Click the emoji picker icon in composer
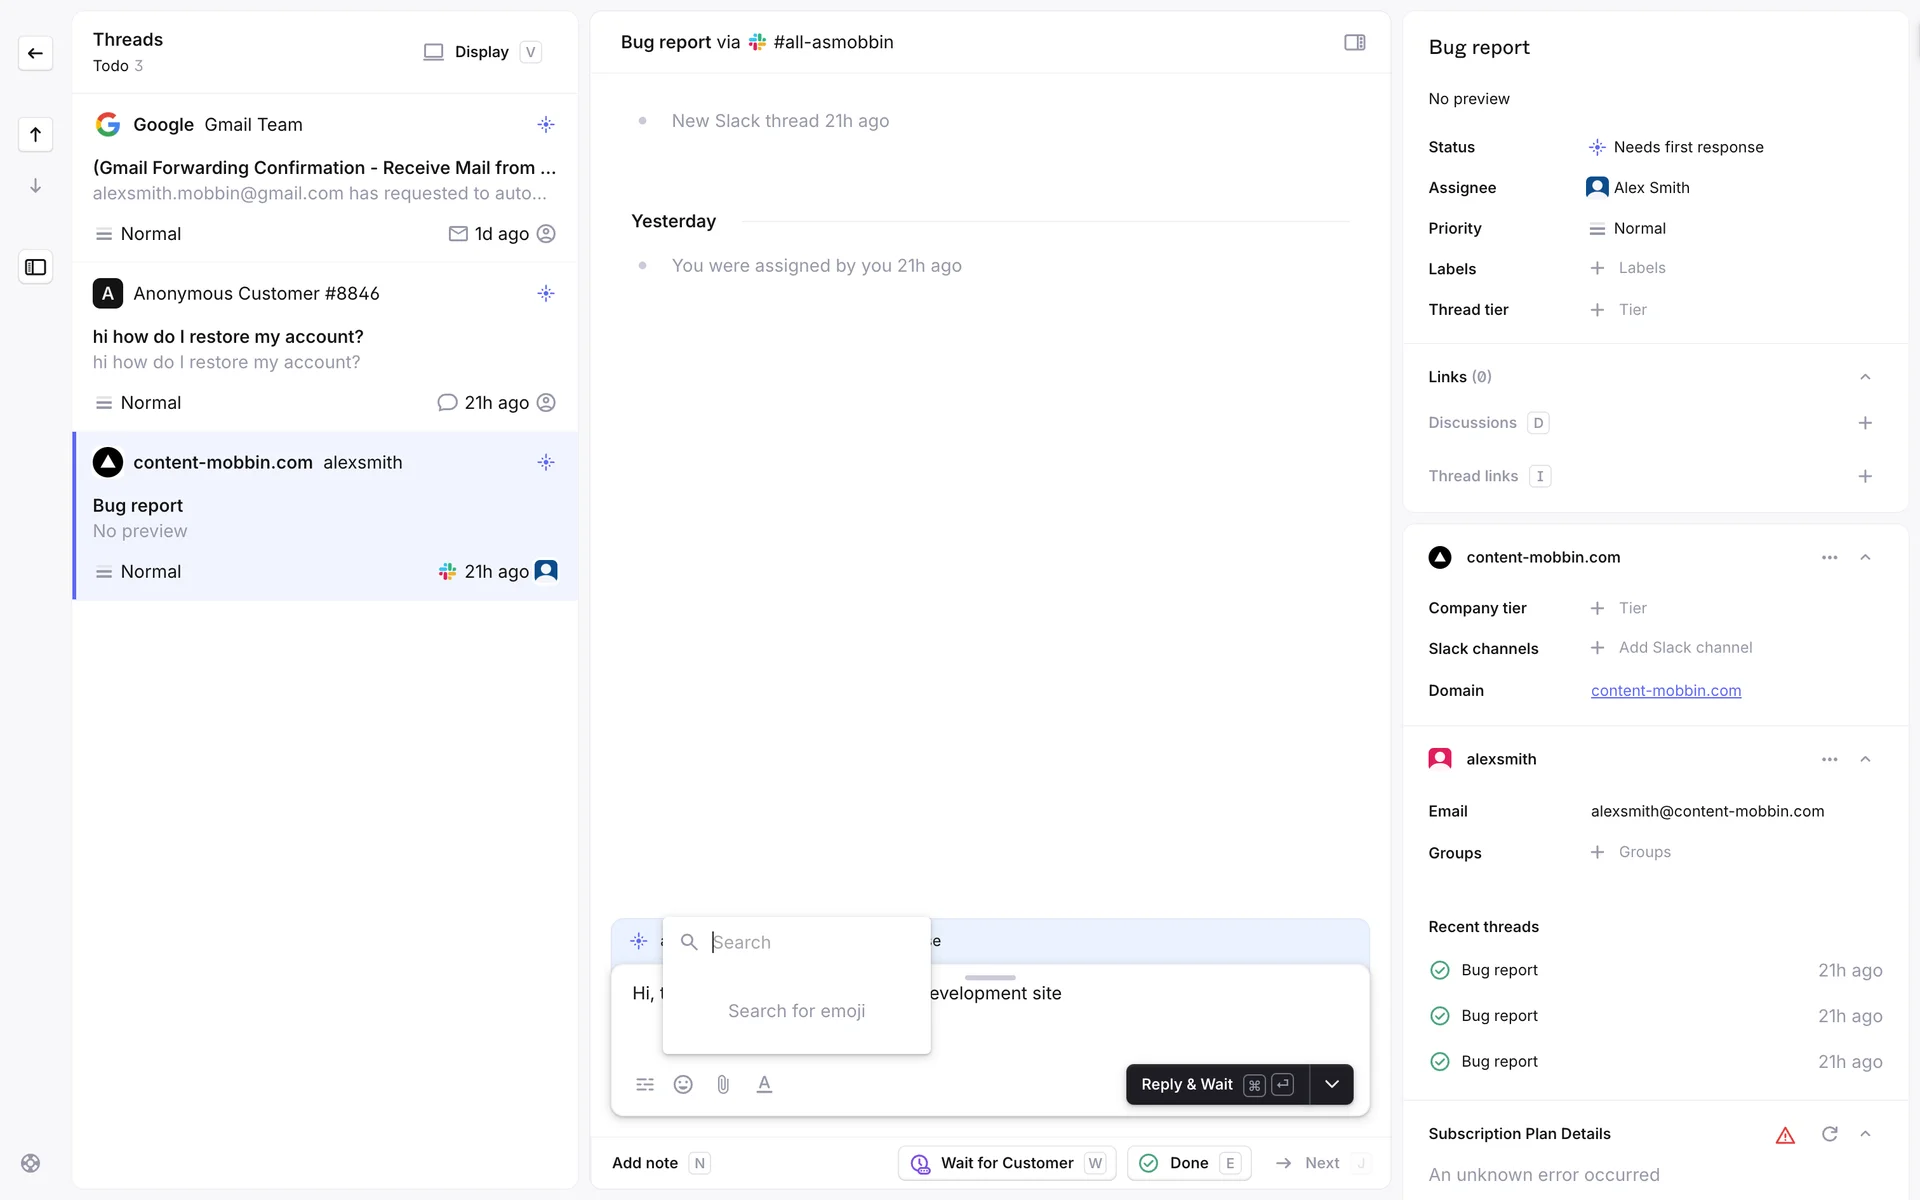The image size is (1920, 1200). (x=683, y=1084)
